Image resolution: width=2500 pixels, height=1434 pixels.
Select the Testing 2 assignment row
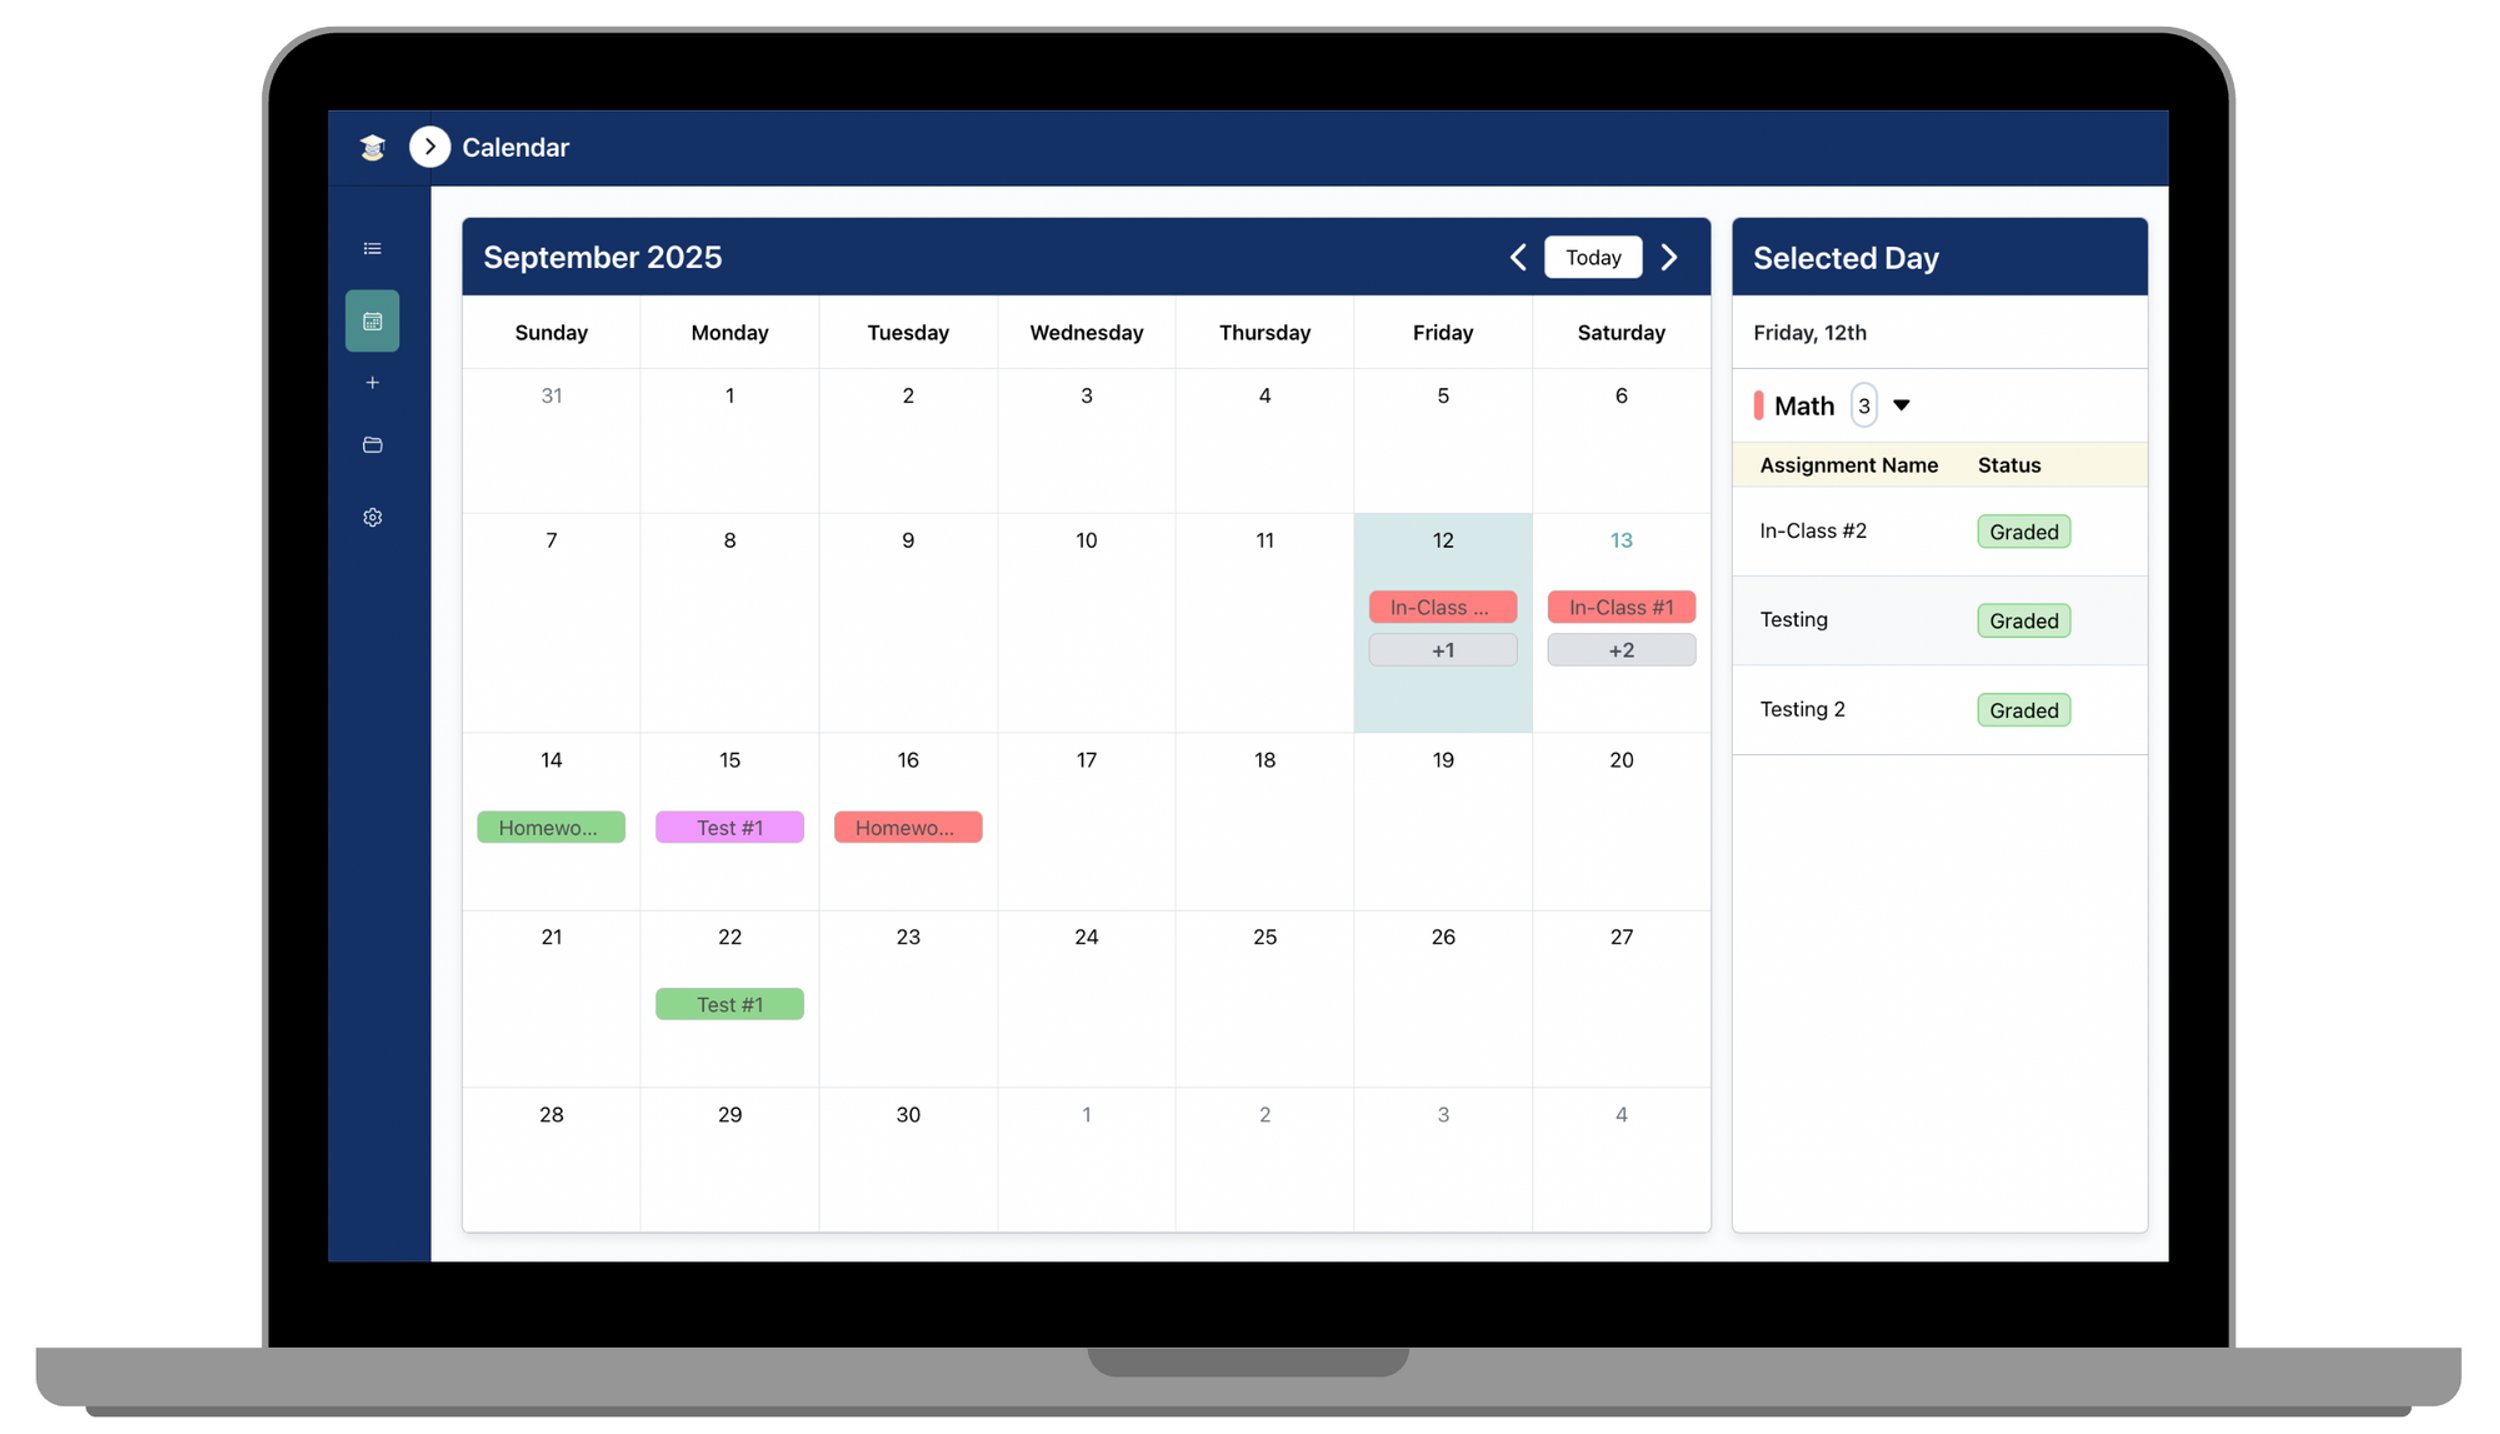tap(1802, 709)
